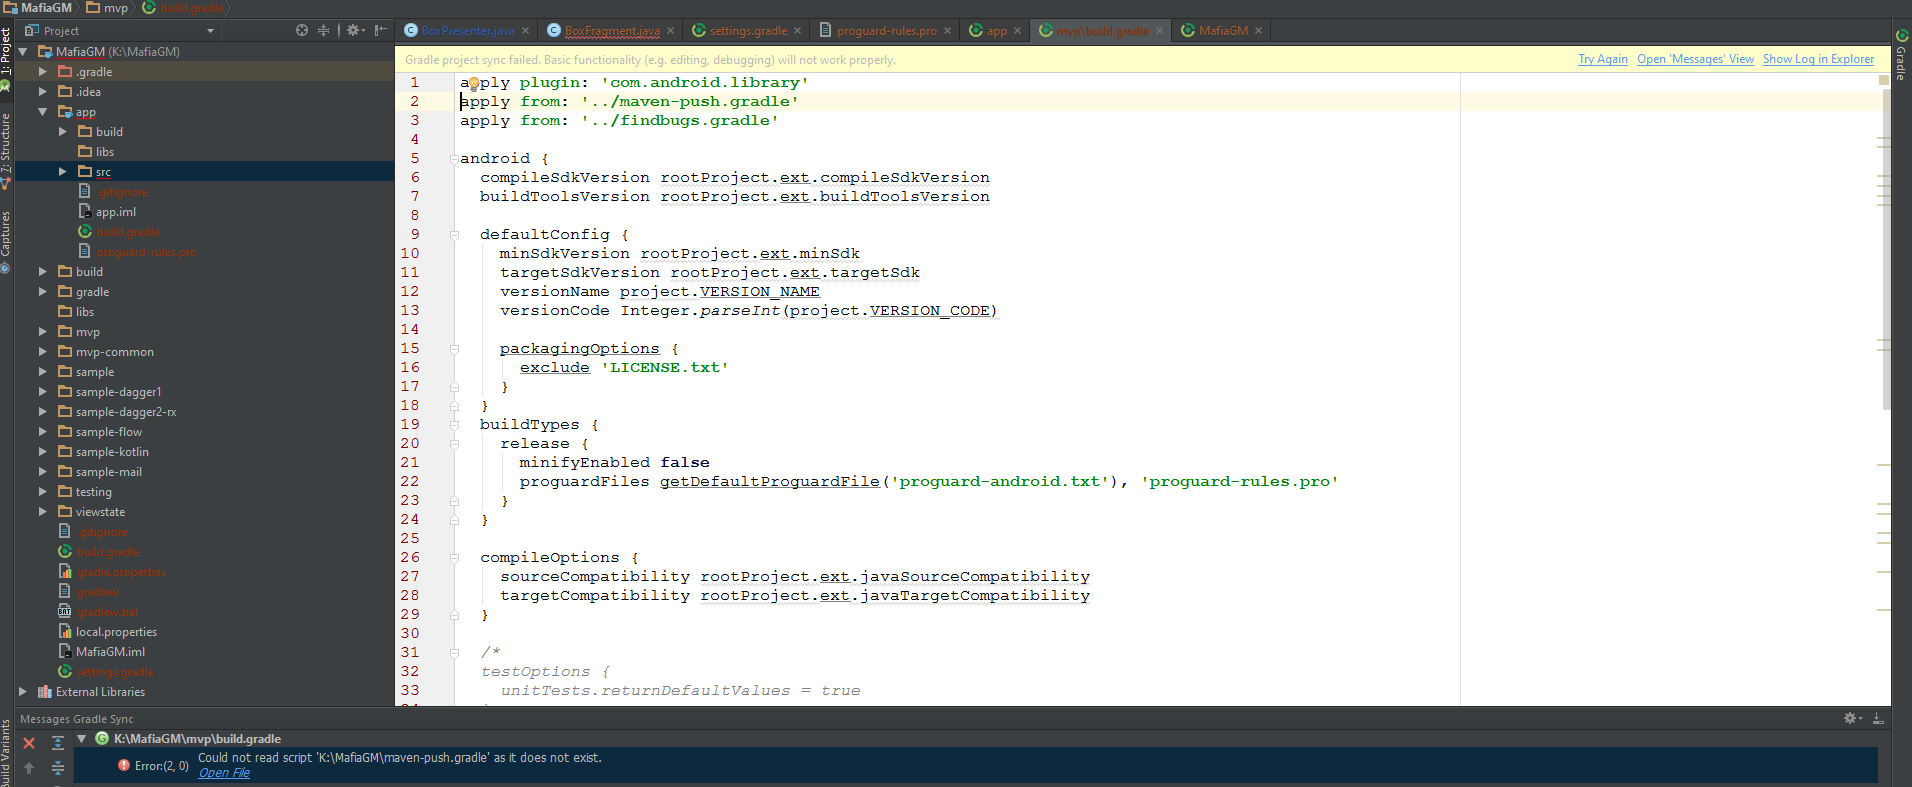
Task: Switch to proguard-rules.pro tab
Action: click(886, 31)
